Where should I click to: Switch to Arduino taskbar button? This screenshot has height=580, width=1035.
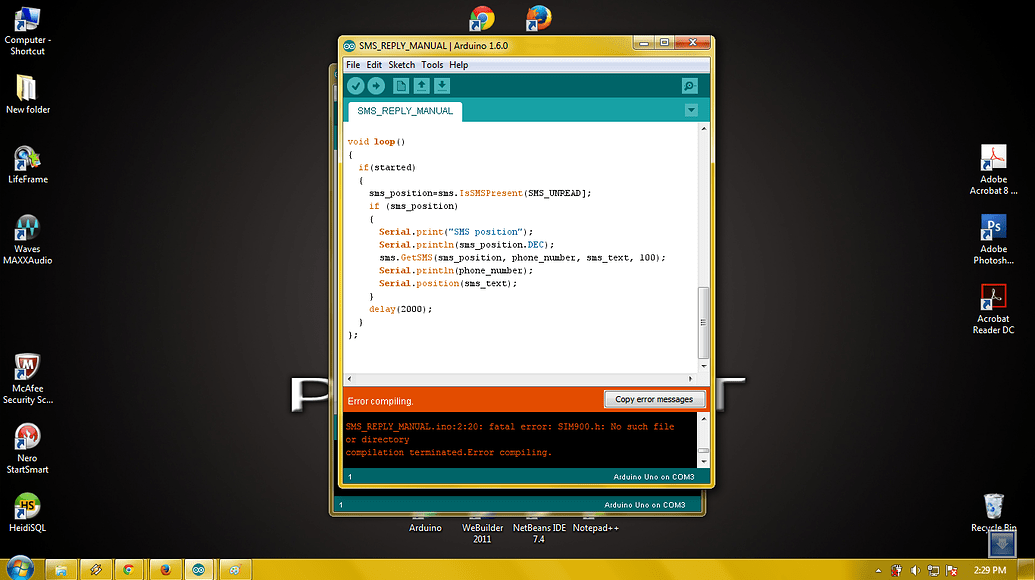coord(199,569)
